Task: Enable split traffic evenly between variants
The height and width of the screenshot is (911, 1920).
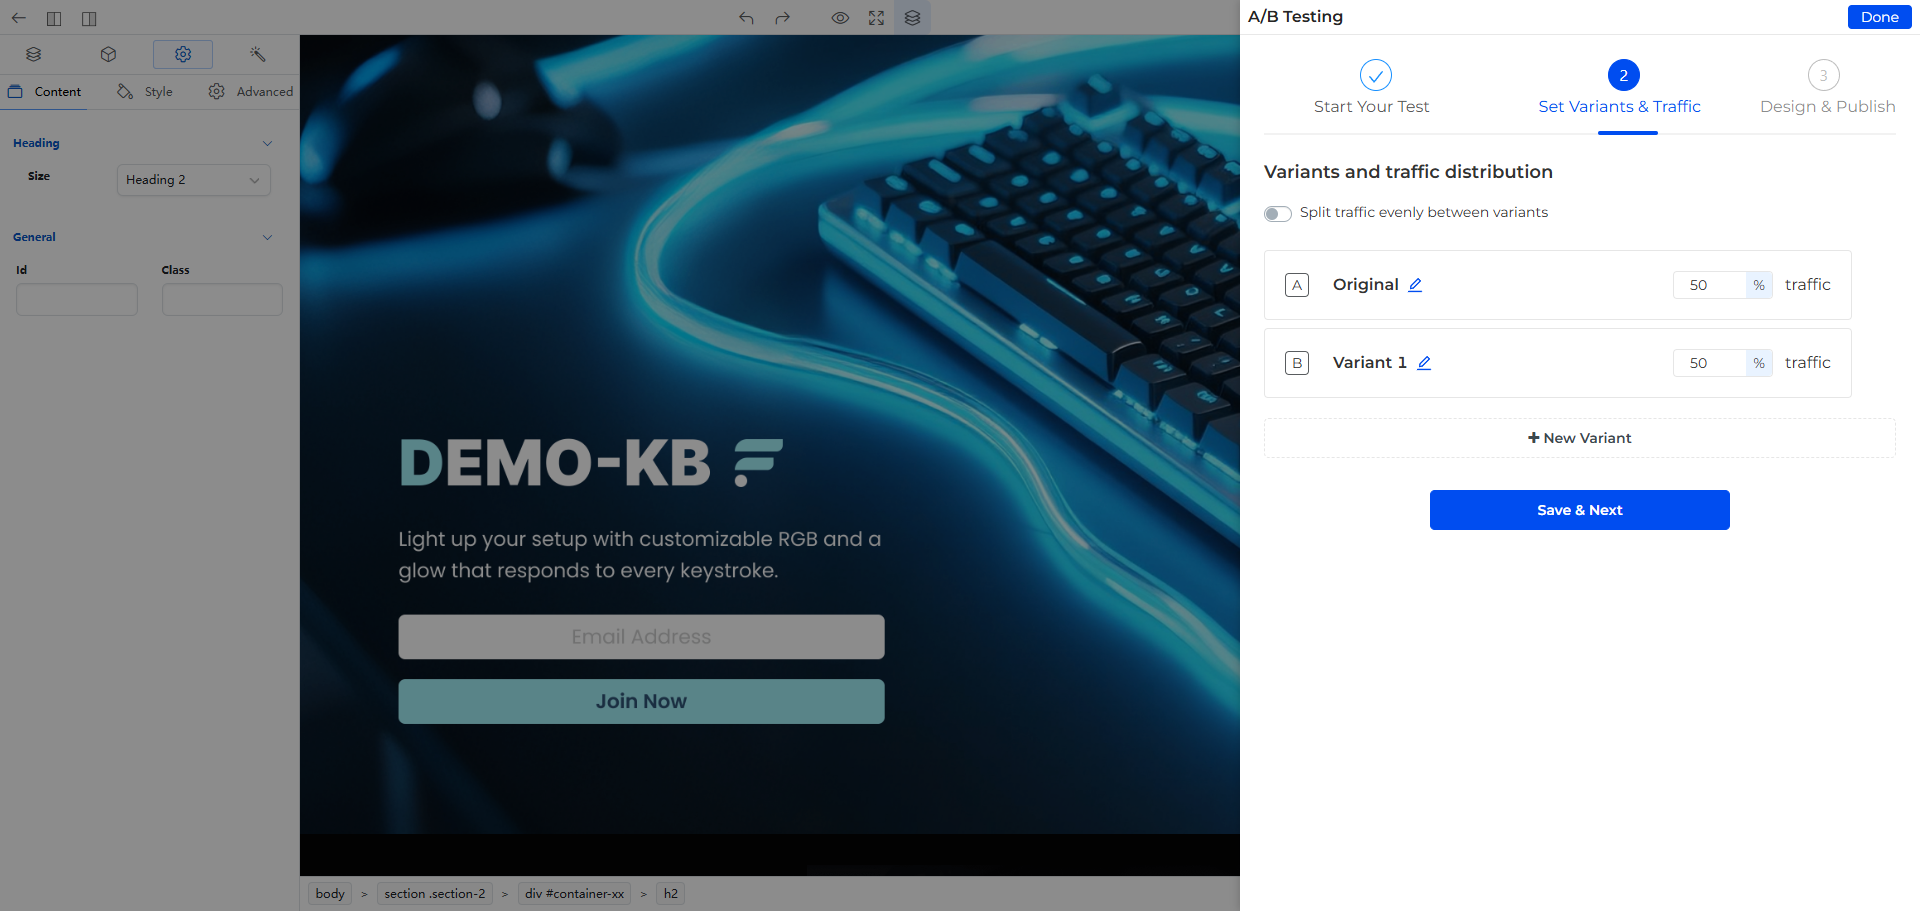Action: pyautogui.click(x=1277, y=213)
